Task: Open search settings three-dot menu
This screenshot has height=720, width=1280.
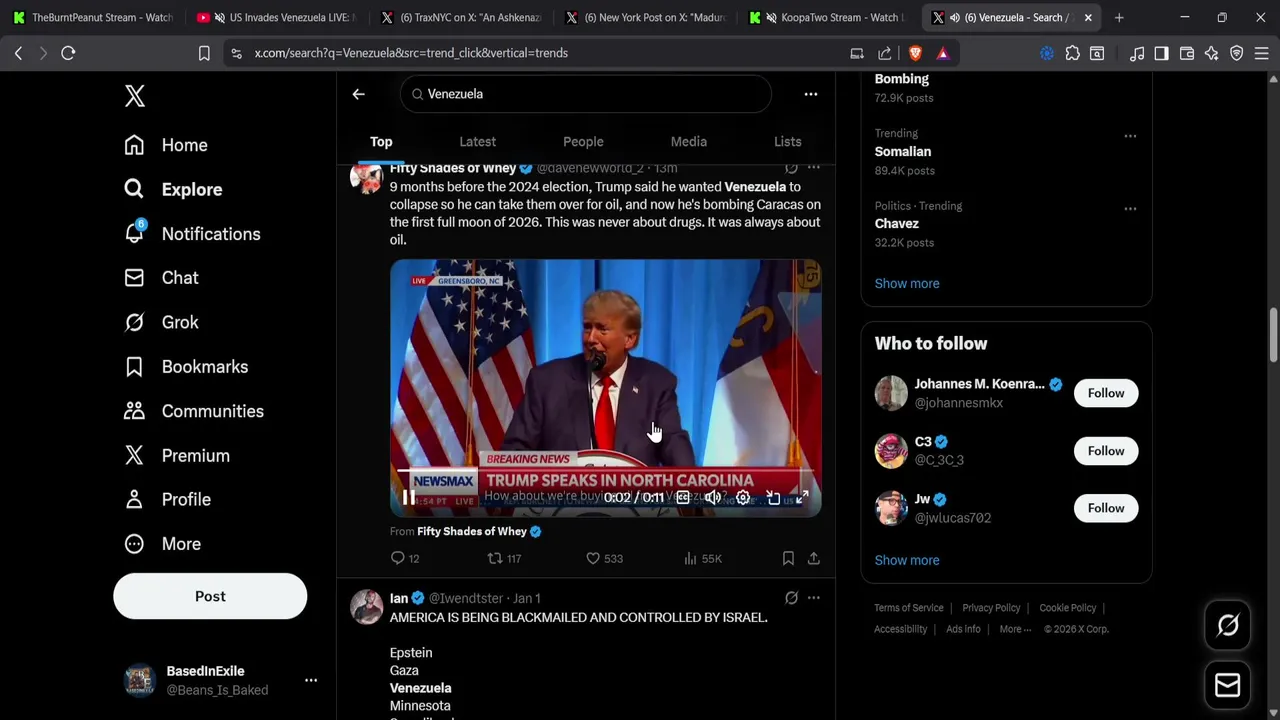Action: coord(811,94)
